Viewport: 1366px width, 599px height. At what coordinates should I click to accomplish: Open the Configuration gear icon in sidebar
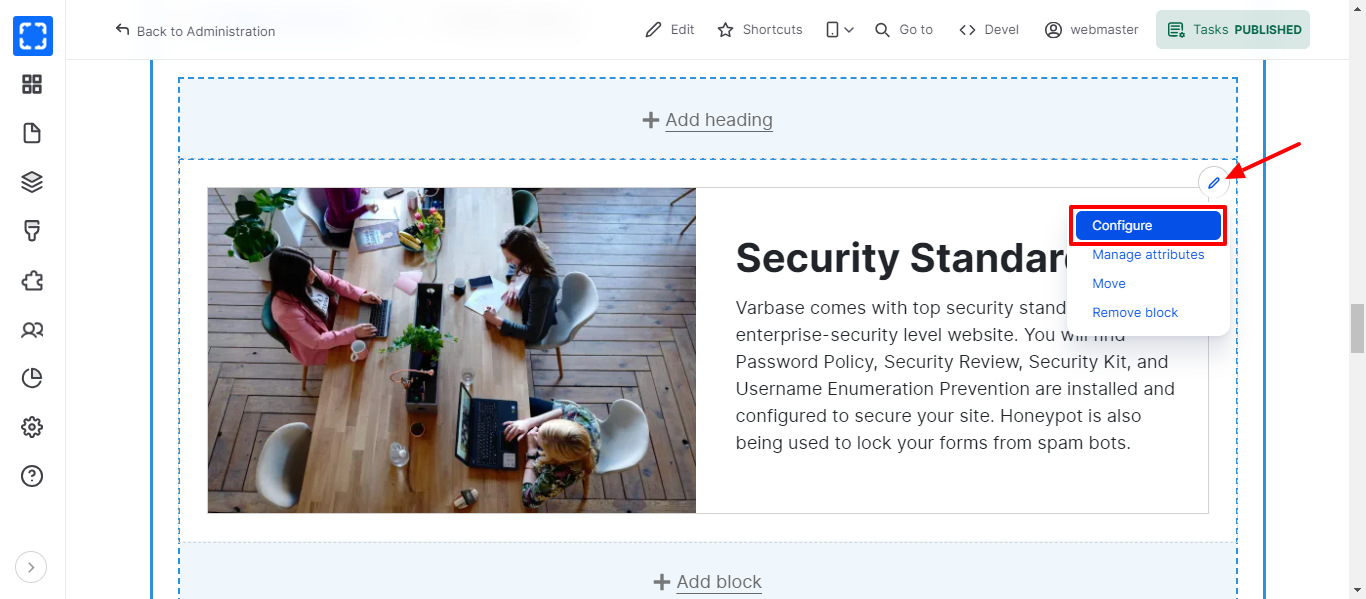click(32, 427)
